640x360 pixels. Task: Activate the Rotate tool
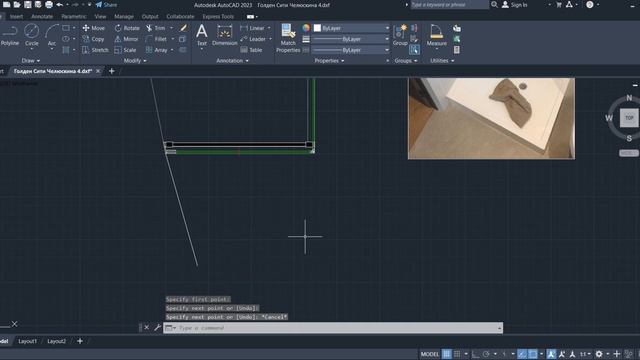coord(127,28)
